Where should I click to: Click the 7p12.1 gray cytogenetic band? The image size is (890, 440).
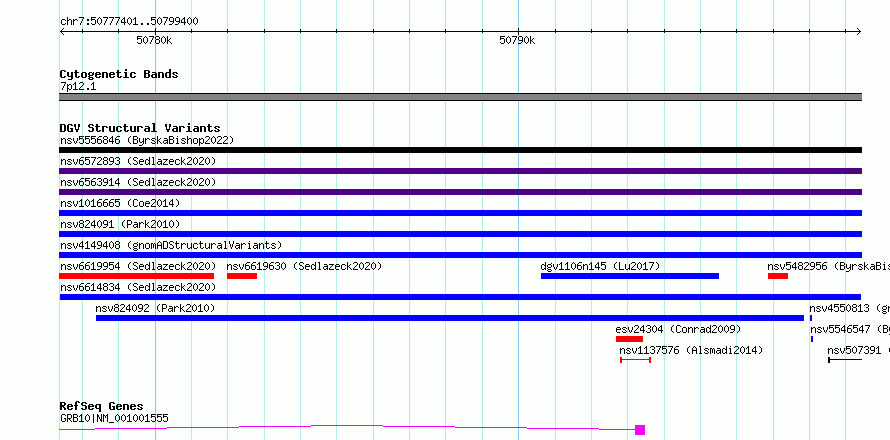460,97
